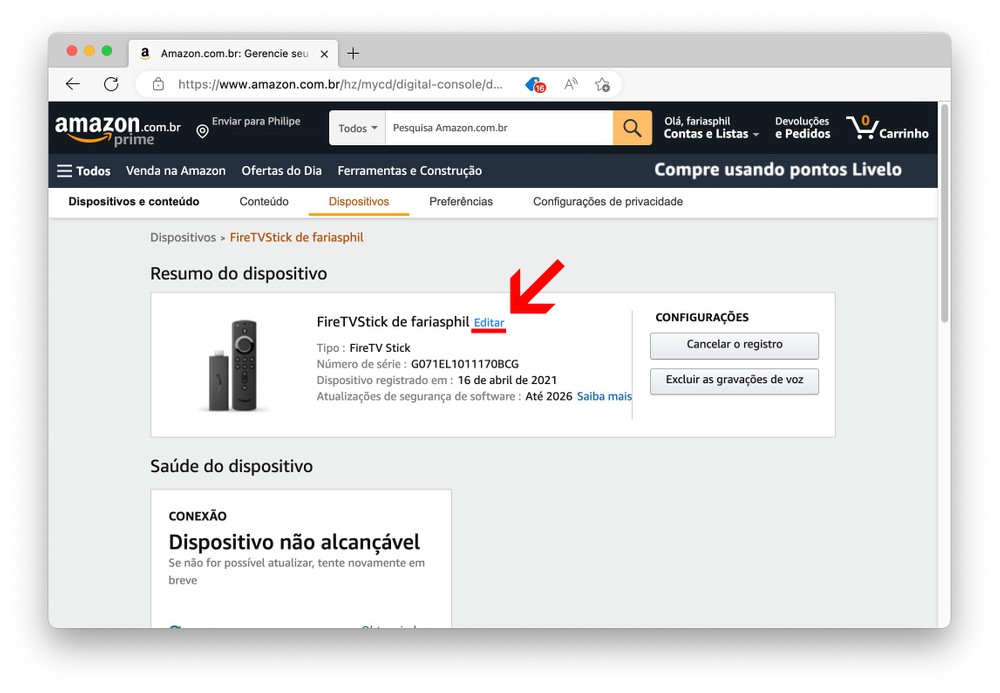Select the Dispositivos tab
Screen dimensions: 1000x693
358,201
